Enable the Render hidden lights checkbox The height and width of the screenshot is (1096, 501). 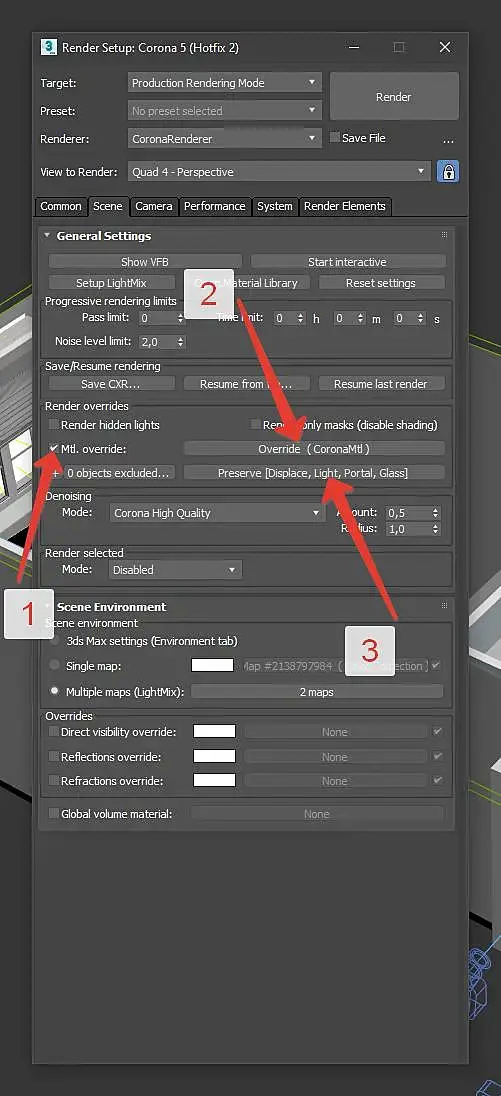54,425
